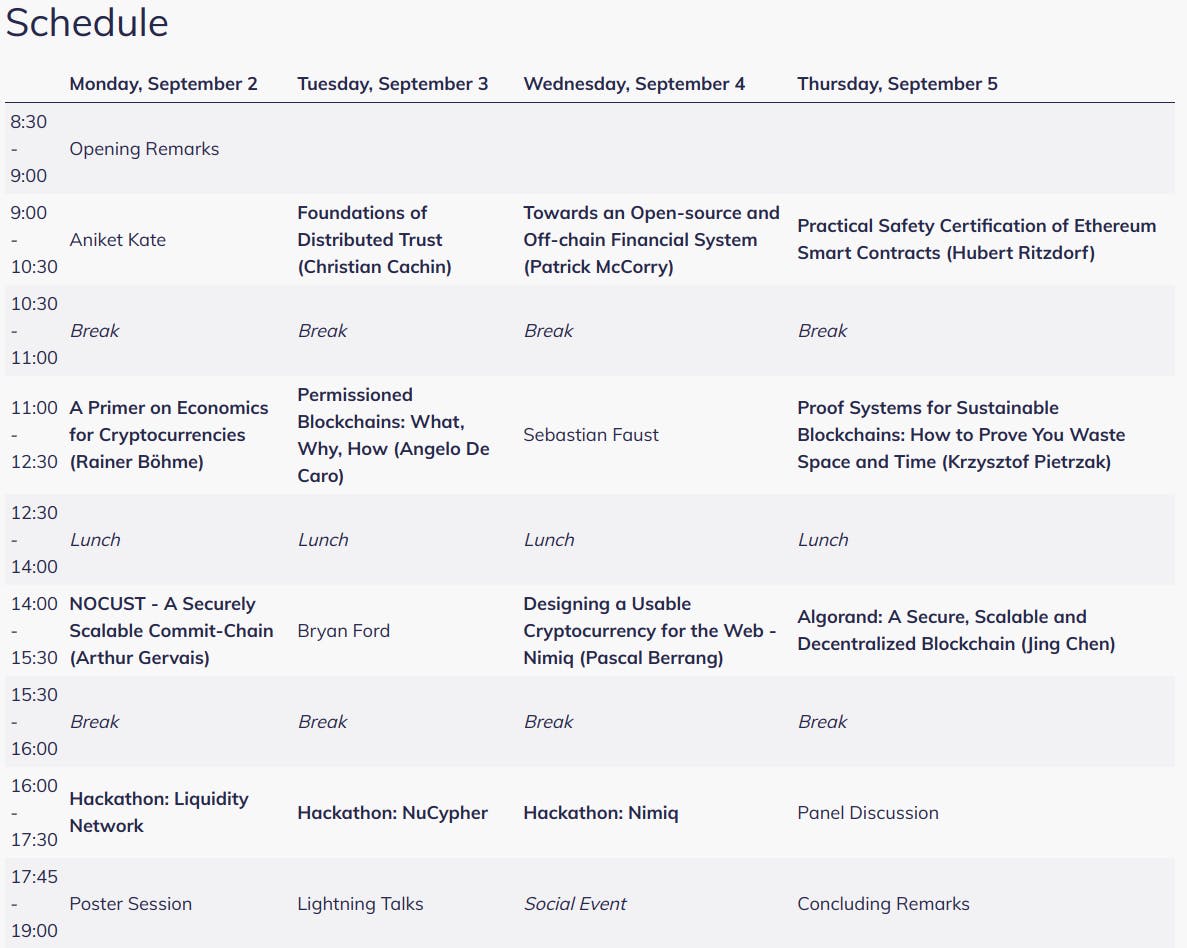The image size is (1187, 948).
Task: Click the Thursday, September 5 column header
Action: pos(897,84)
